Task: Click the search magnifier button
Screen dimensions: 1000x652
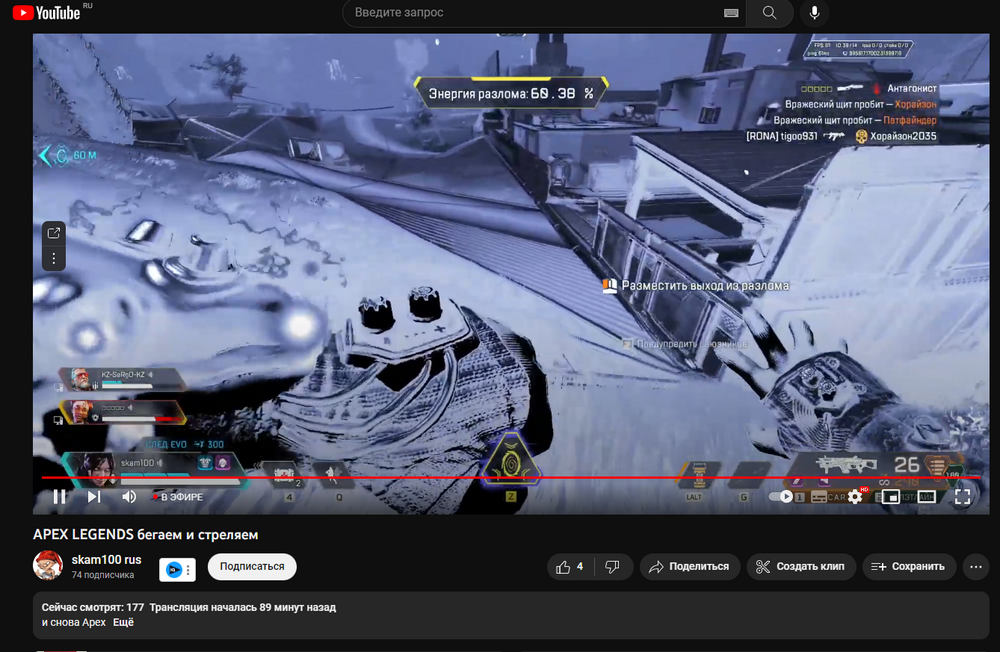Action: point(769,13)
